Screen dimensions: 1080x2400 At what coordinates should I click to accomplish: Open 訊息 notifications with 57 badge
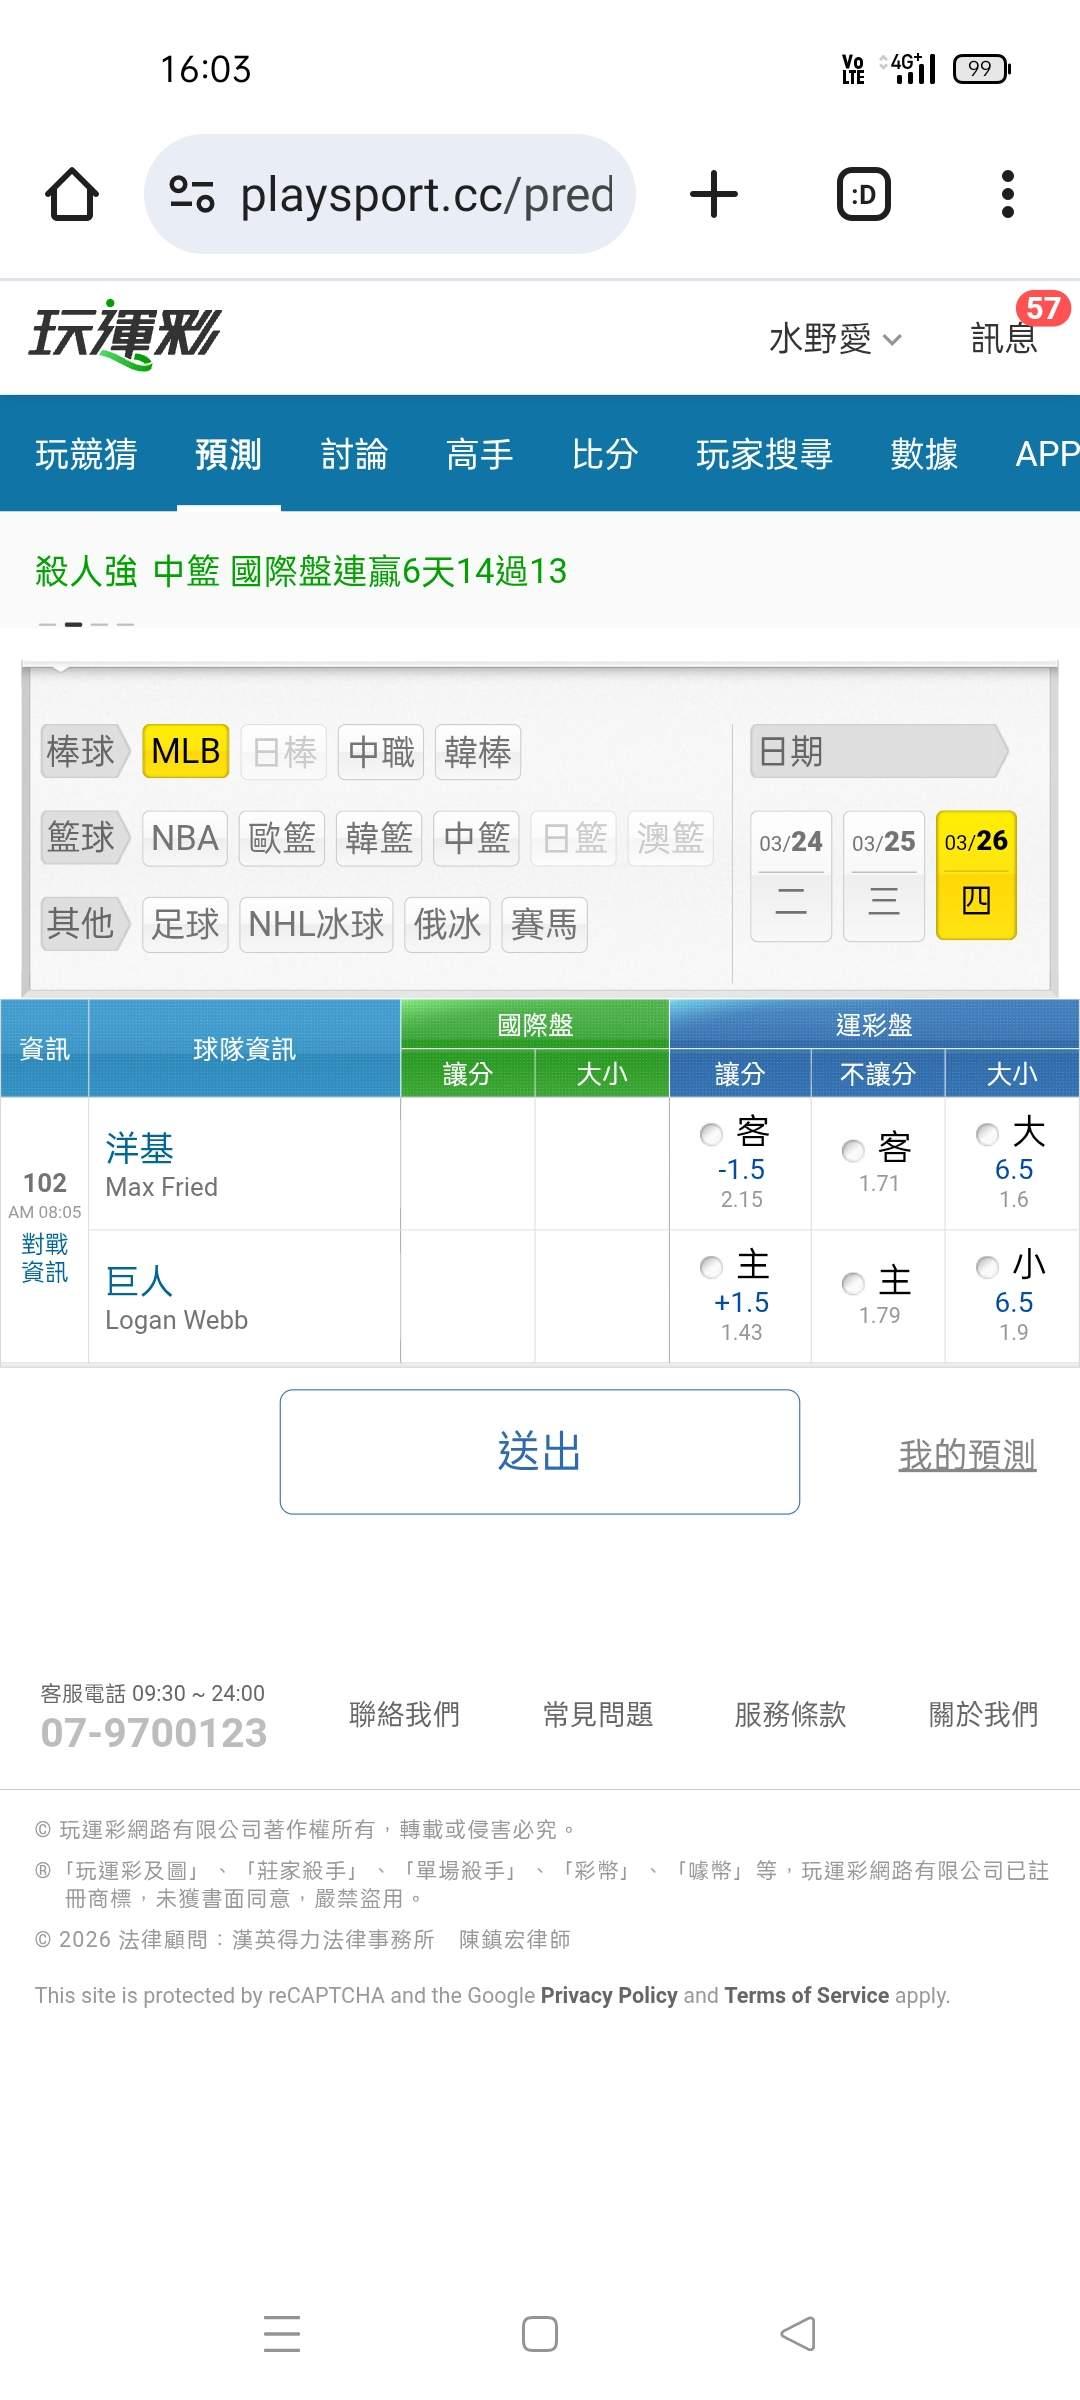[x=1005, y=338]
